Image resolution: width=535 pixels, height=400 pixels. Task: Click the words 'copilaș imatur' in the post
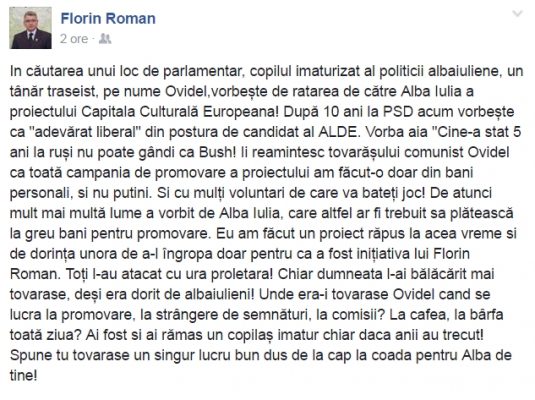pos(273,335)
